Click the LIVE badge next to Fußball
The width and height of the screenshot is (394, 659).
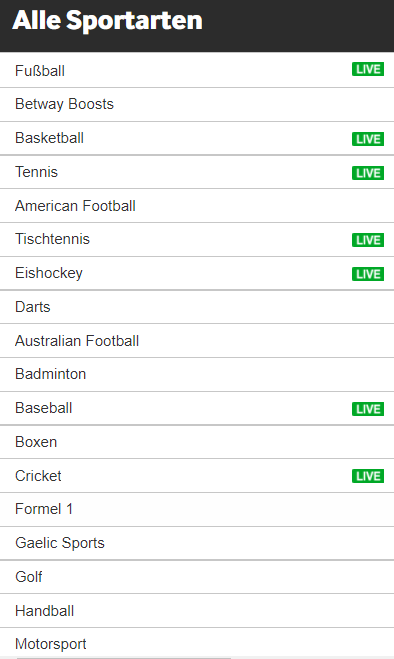[x=368, y=69]
